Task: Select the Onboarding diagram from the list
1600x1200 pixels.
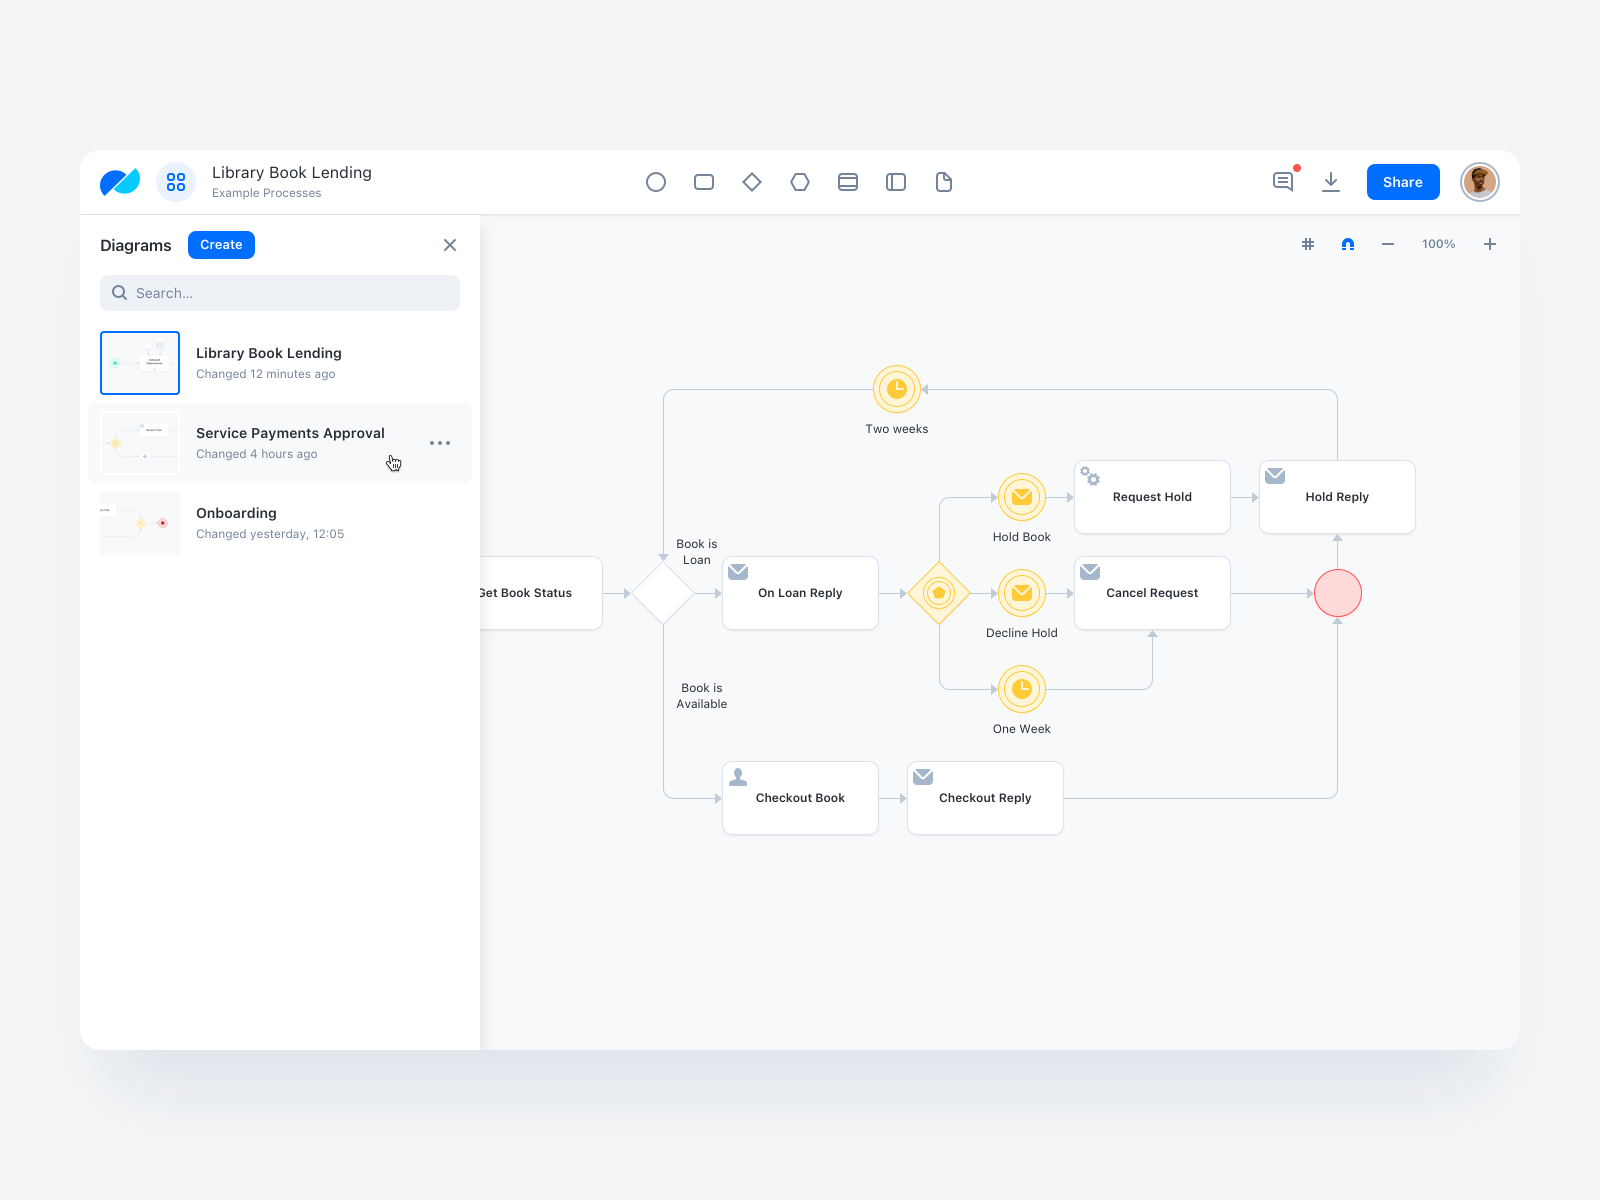Action: [x=236, y=513]
